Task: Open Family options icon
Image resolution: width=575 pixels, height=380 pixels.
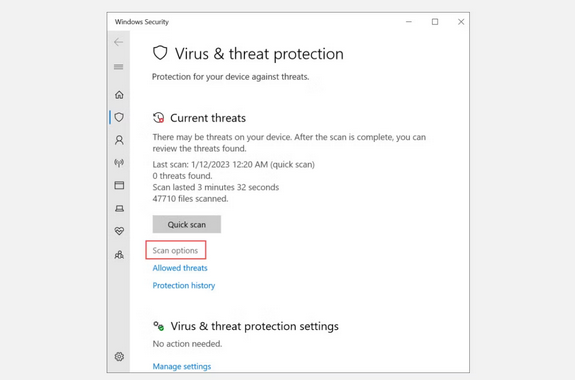Action: [119, 255]
